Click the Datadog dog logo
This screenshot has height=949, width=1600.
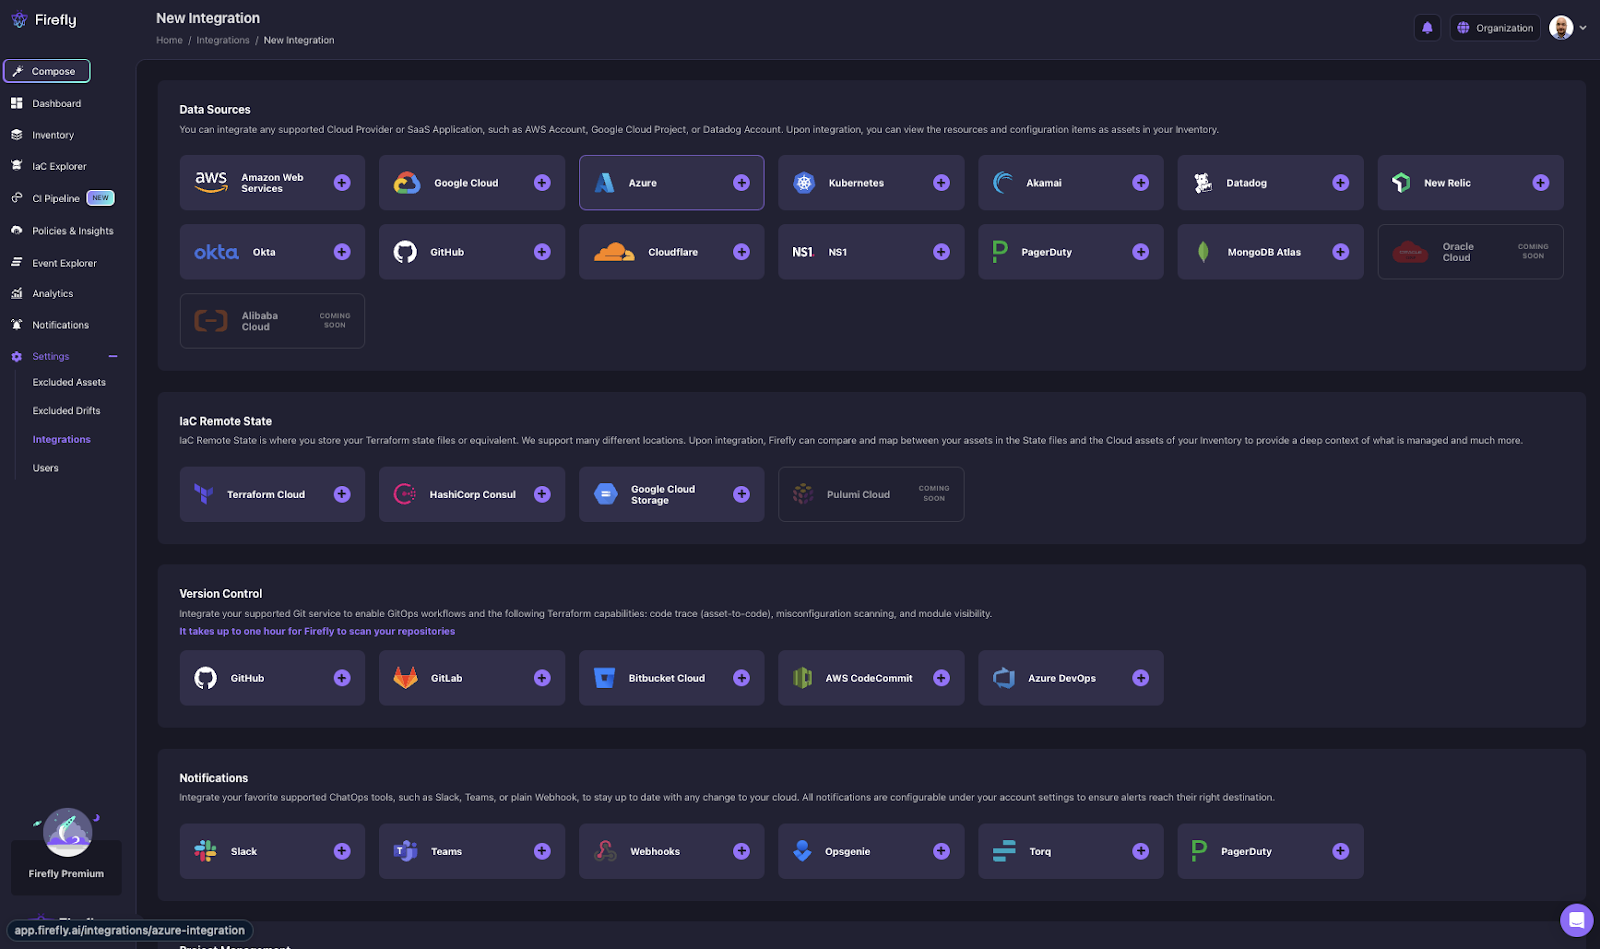1203,183
